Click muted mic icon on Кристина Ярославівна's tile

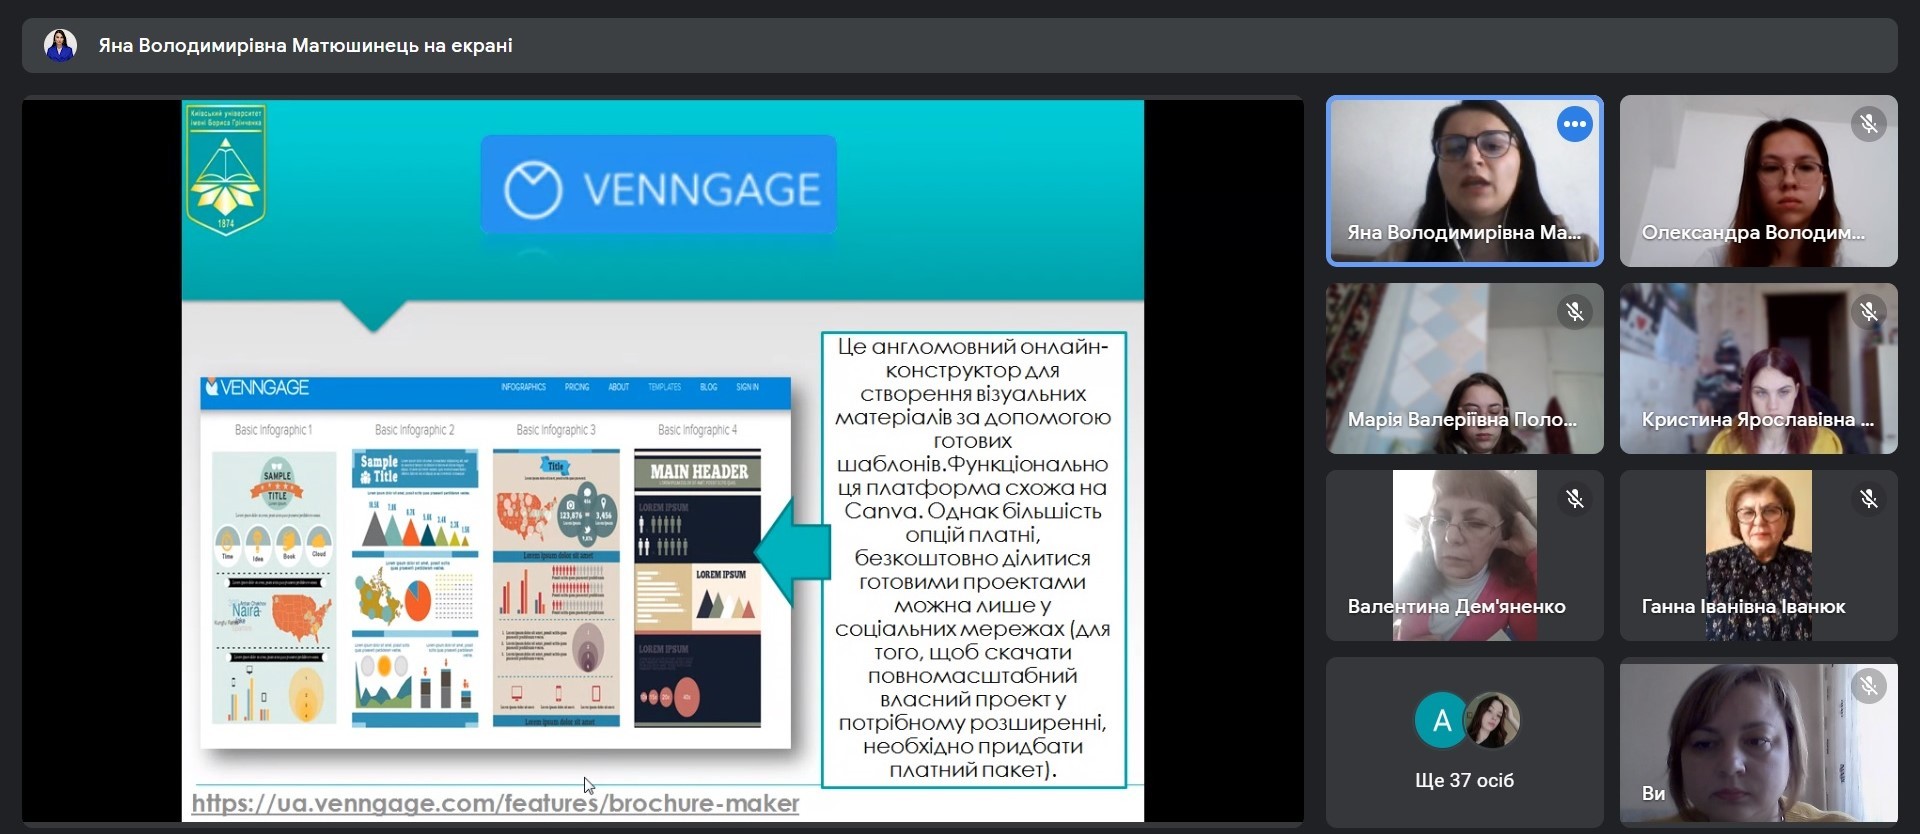(x=1868, y=312)
